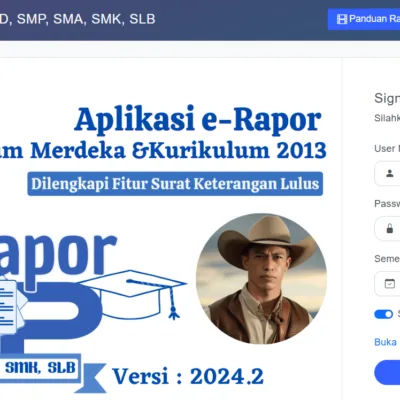Click the padlock icon in password field

[389, 229]
